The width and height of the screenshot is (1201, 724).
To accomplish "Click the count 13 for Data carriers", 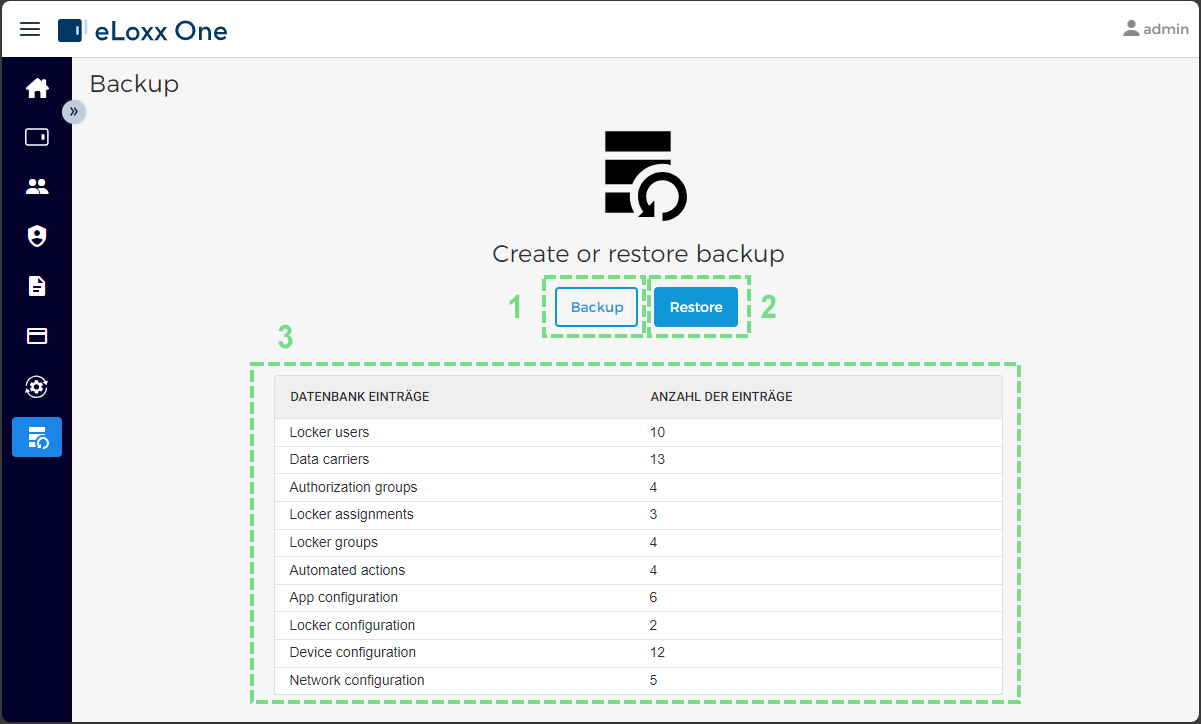I will click(x=657, y=460).
